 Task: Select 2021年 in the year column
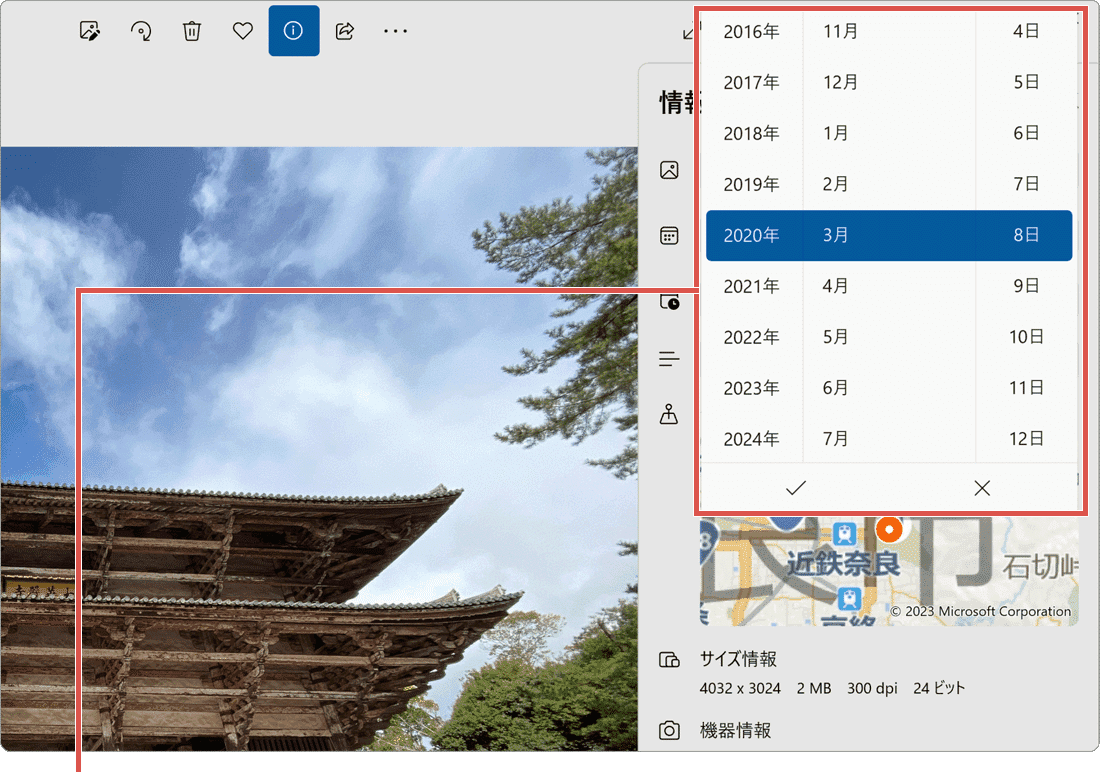pyautogui.click(x=751, y=286)
